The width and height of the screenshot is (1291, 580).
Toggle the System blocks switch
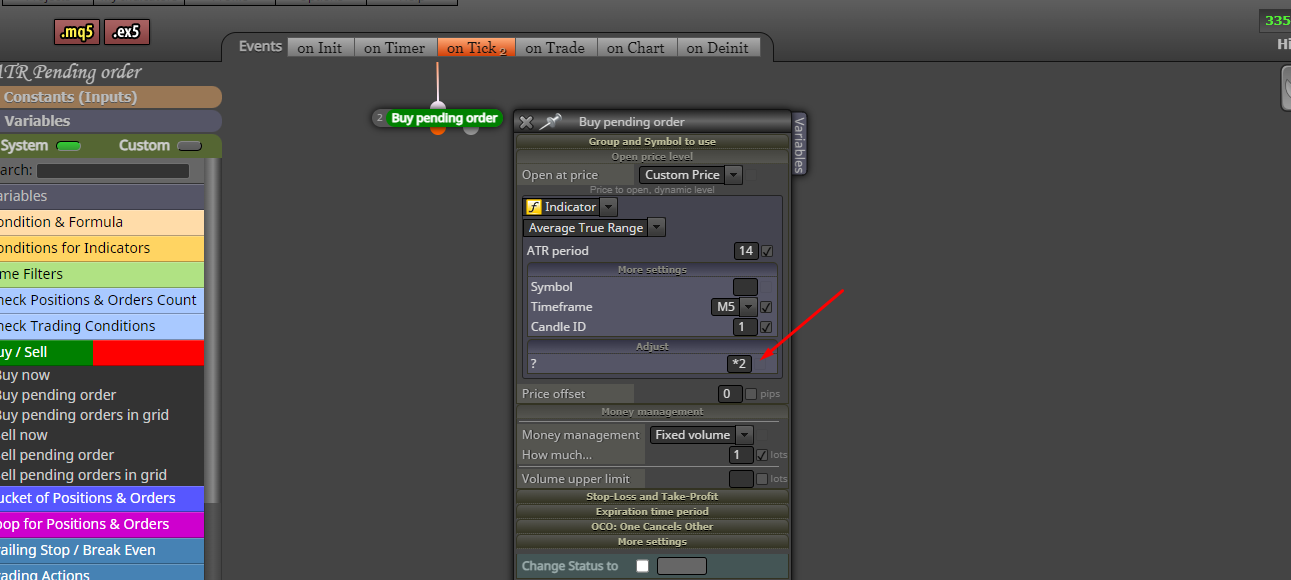69,146
